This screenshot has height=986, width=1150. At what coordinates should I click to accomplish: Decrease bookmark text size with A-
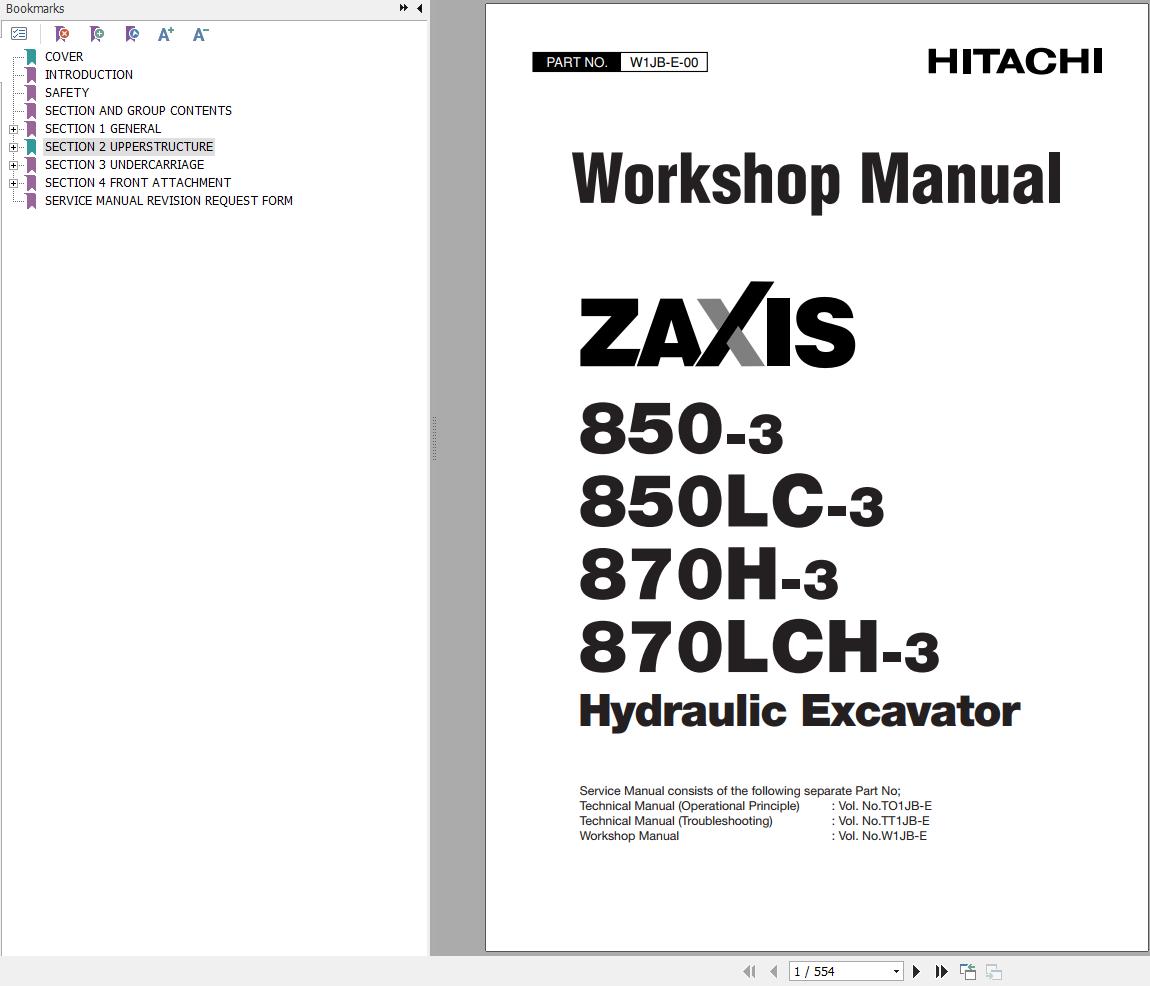click(x=200, y=34)
